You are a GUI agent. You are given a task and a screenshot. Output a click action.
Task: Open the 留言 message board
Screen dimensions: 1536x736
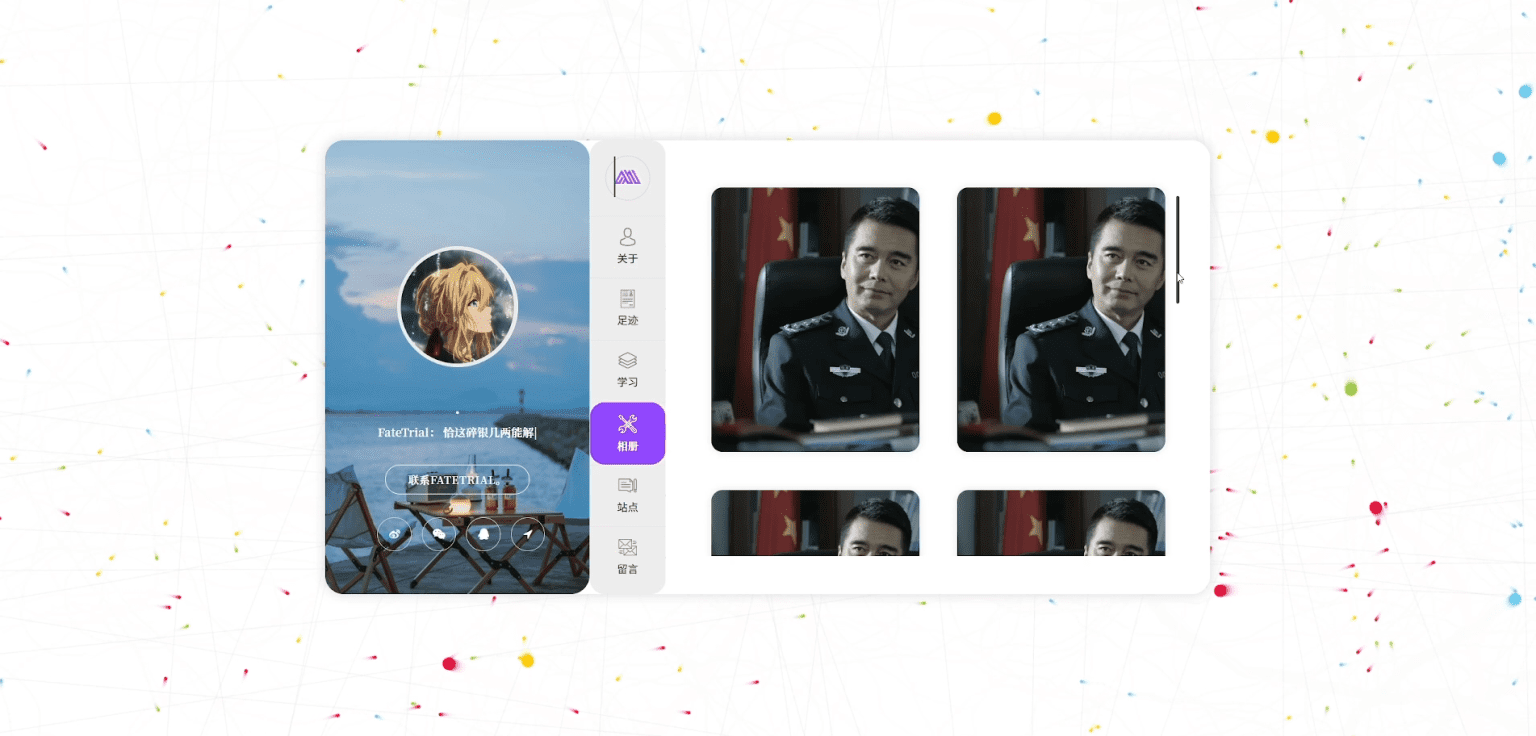pos(627,557)
